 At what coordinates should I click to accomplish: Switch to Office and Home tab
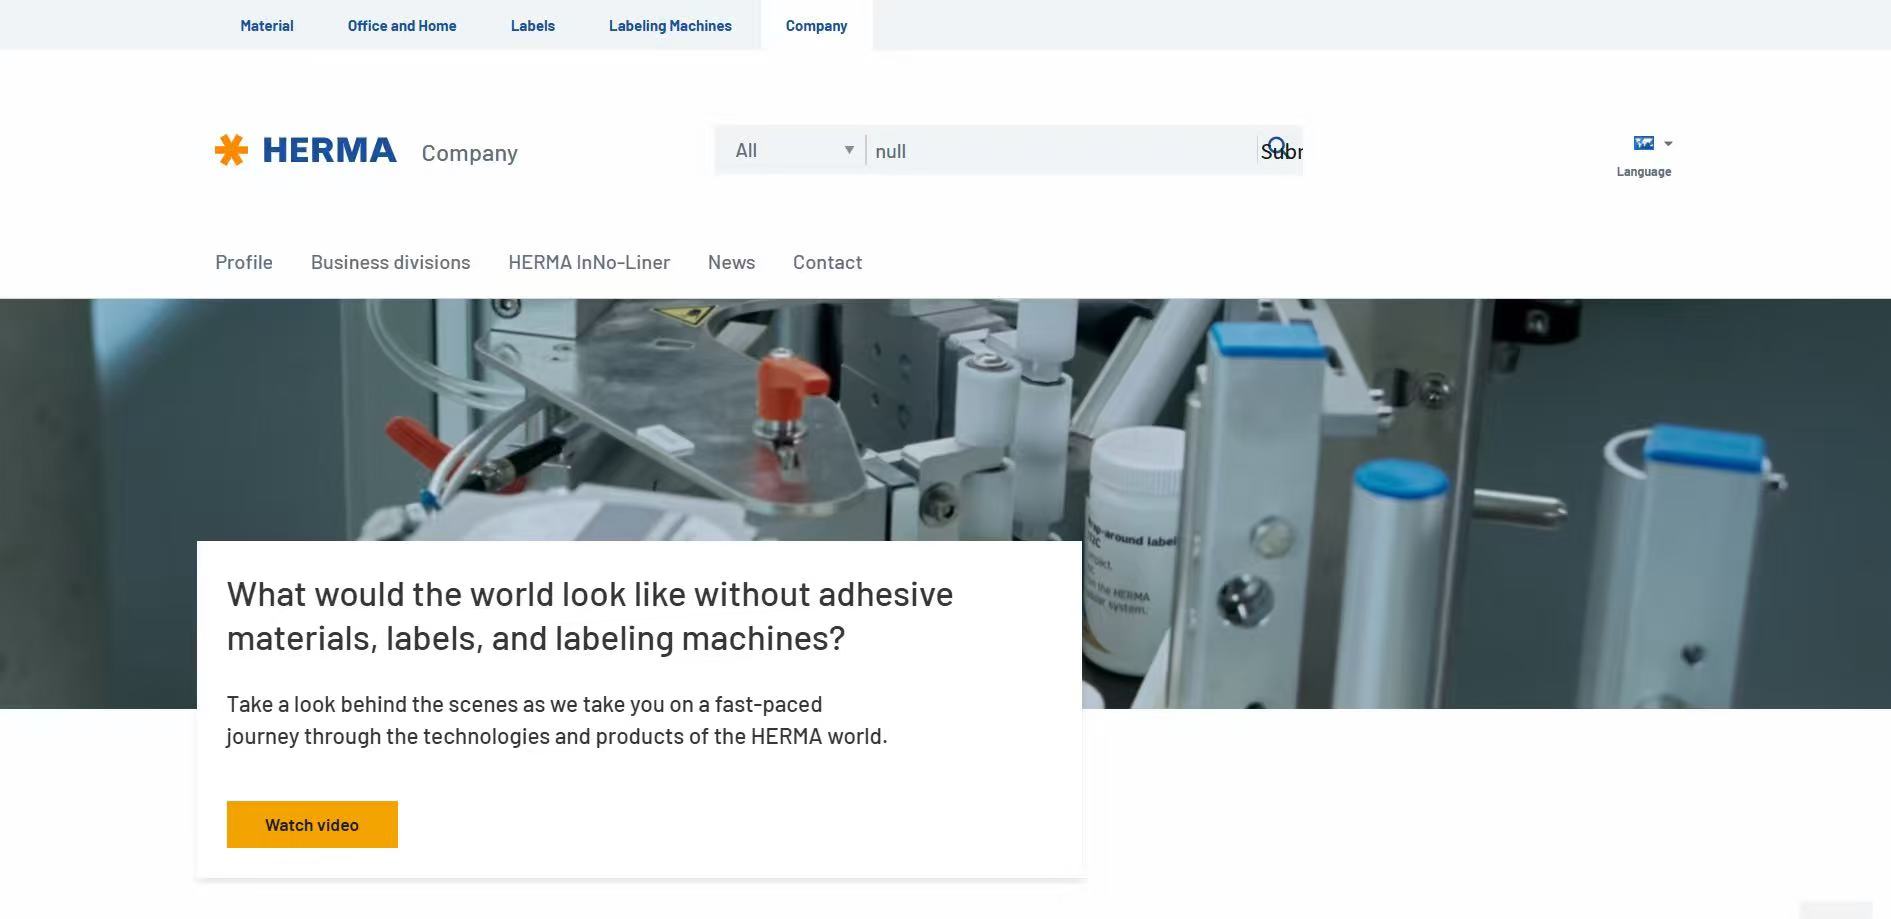point(402,26)
